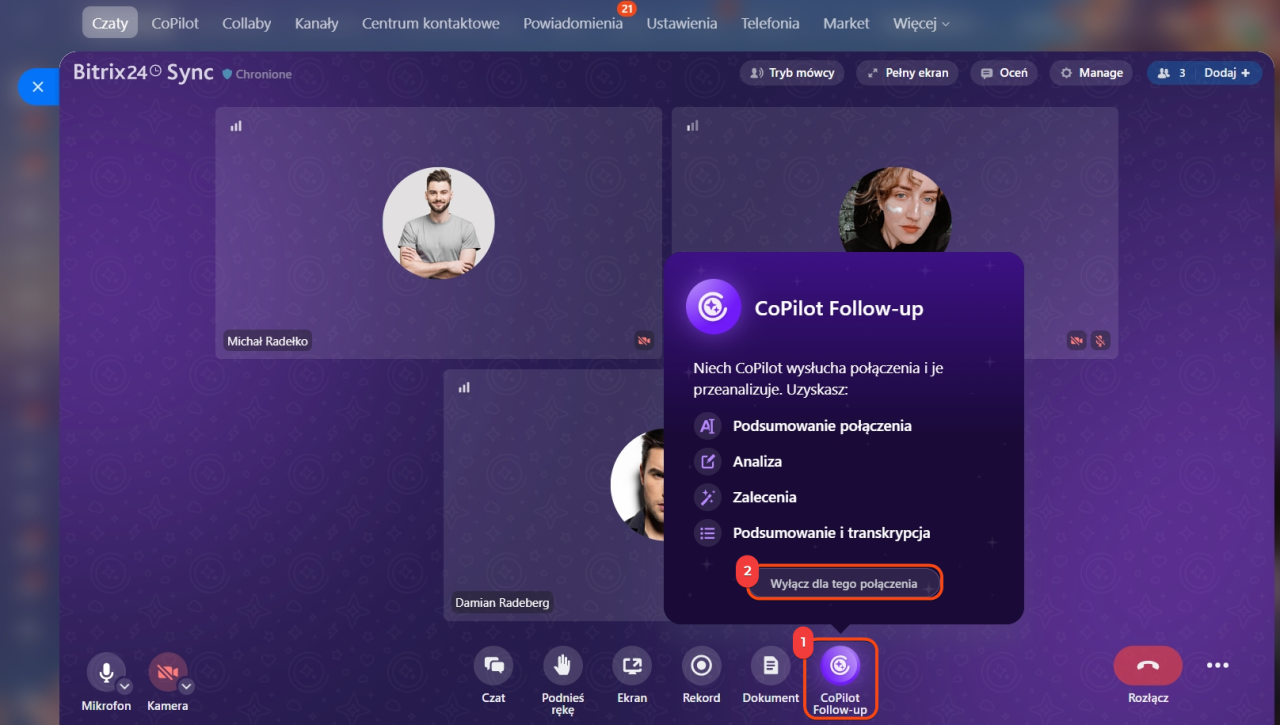Open Ustawienia menu item

(682, 23)
